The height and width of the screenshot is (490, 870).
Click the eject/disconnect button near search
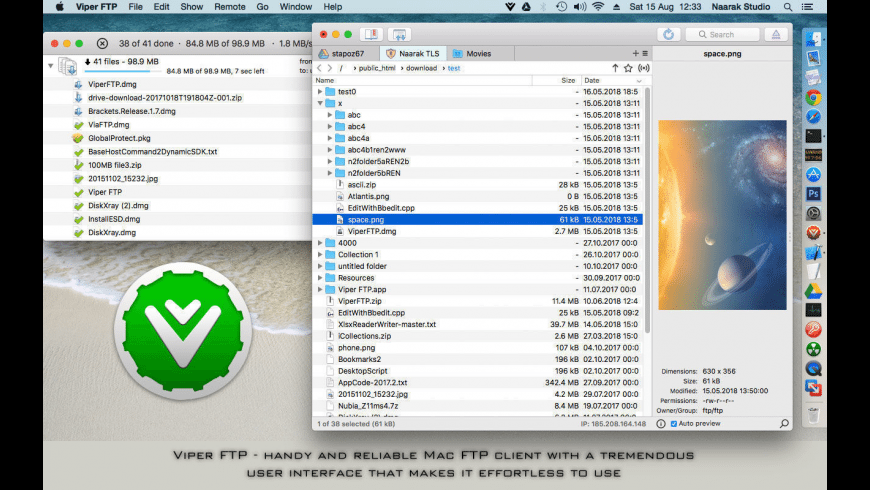pyautogui.click(x=776, y=34)
